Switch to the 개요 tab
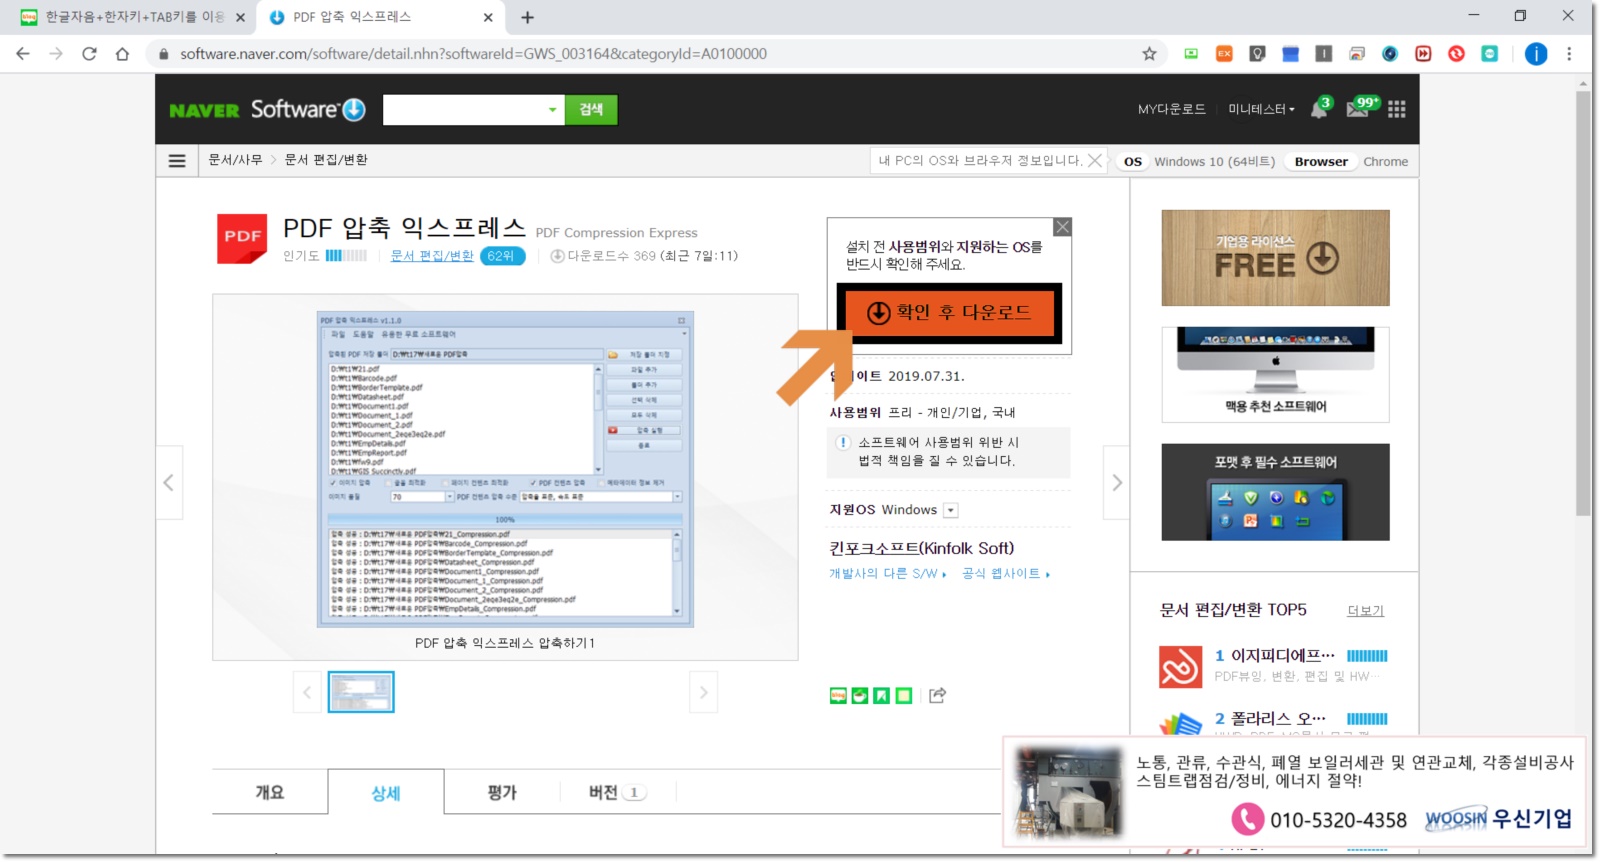 [270, 792]
